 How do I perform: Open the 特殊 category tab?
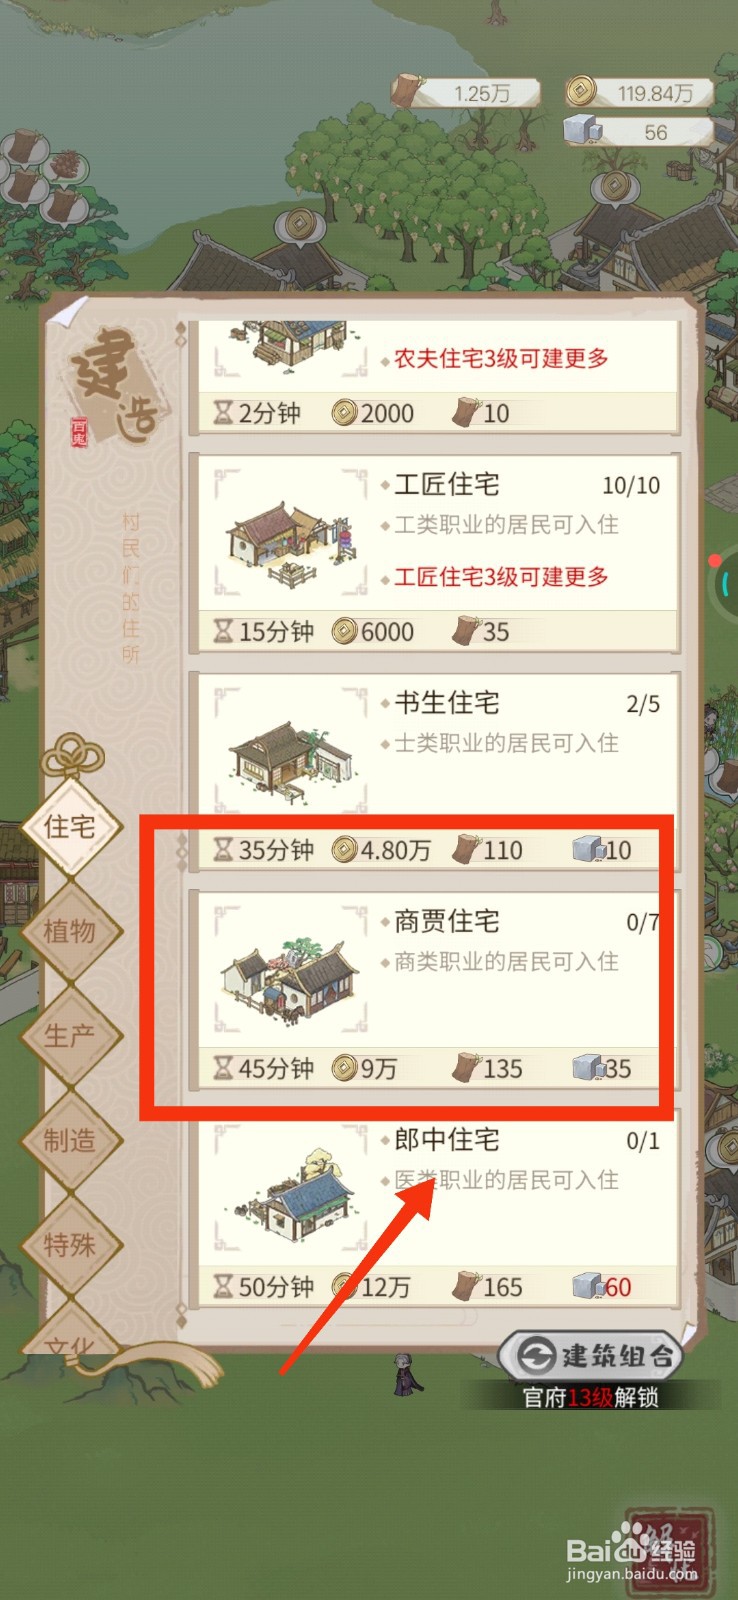click(x=70, y=1245)
